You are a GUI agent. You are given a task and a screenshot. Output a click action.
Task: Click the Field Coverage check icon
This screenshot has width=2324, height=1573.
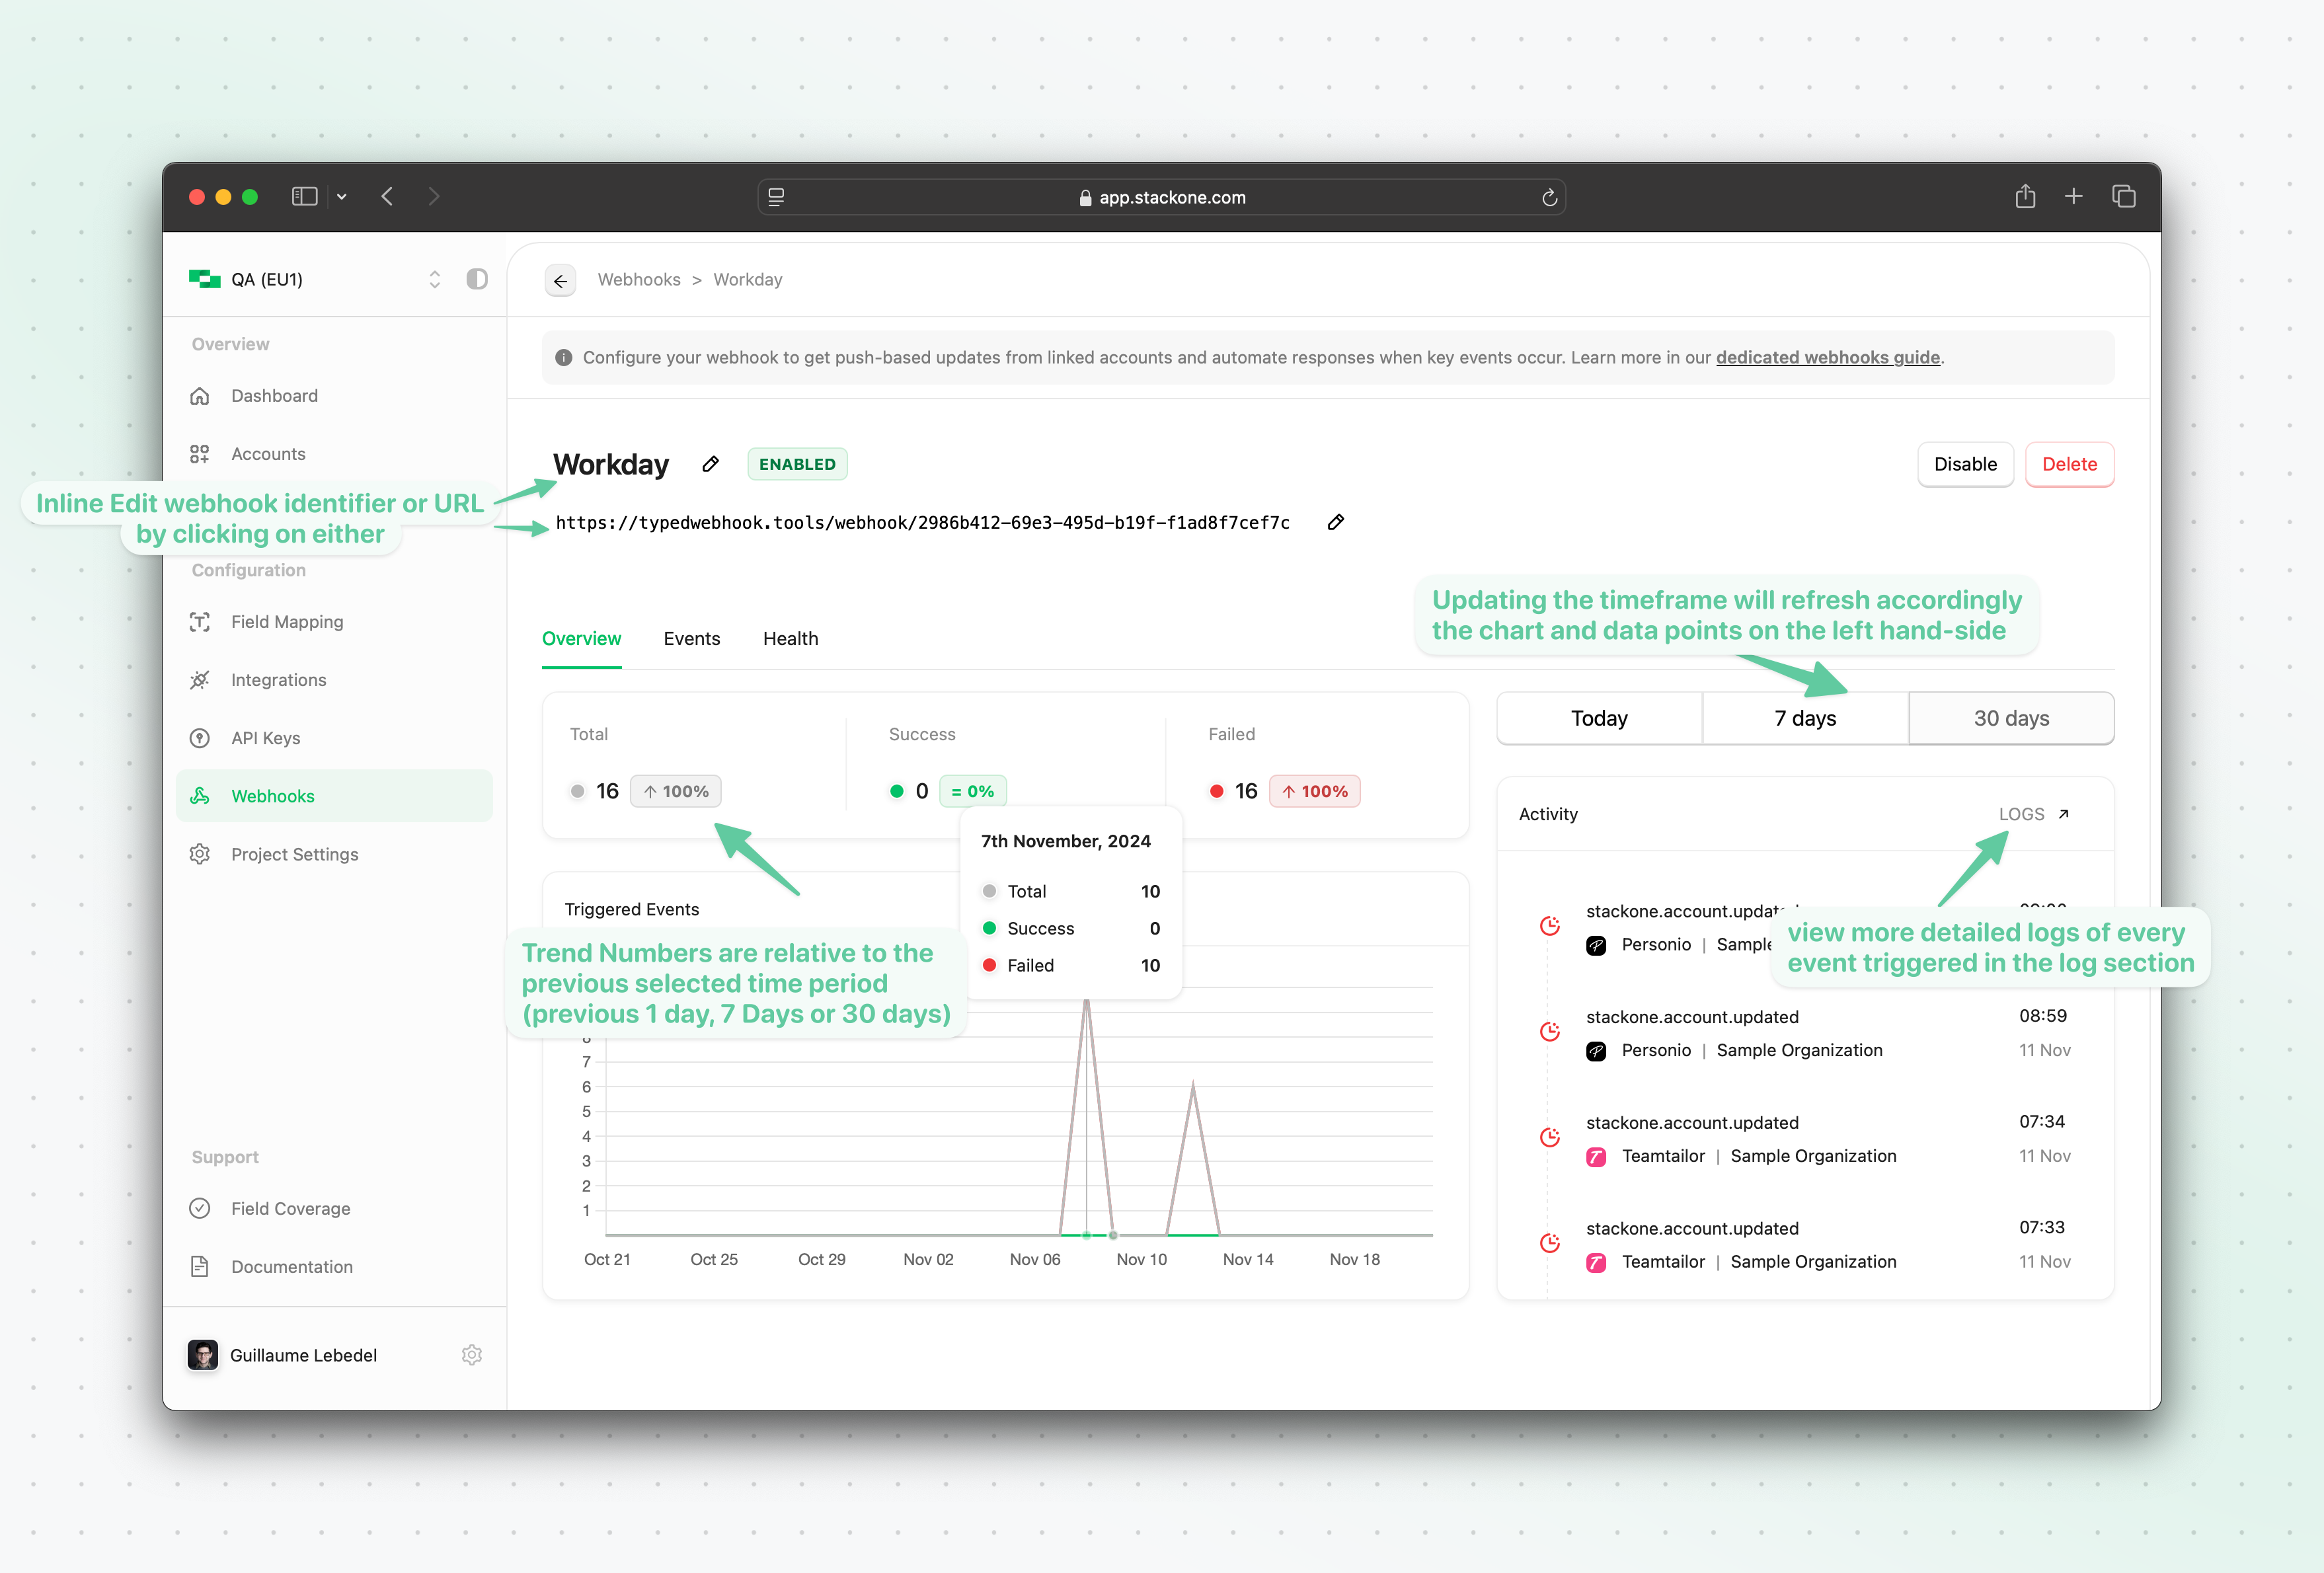point(200,1208)
